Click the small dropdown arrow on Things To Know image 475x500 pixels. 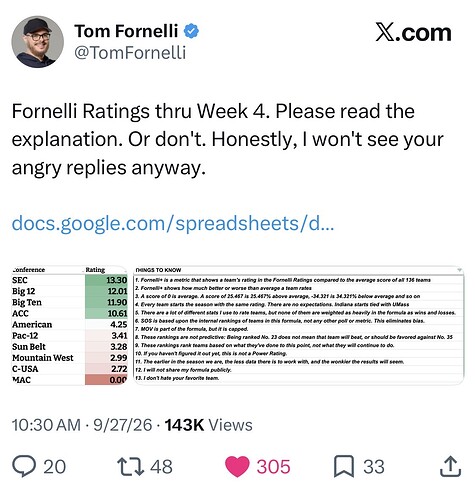[460, 270]
